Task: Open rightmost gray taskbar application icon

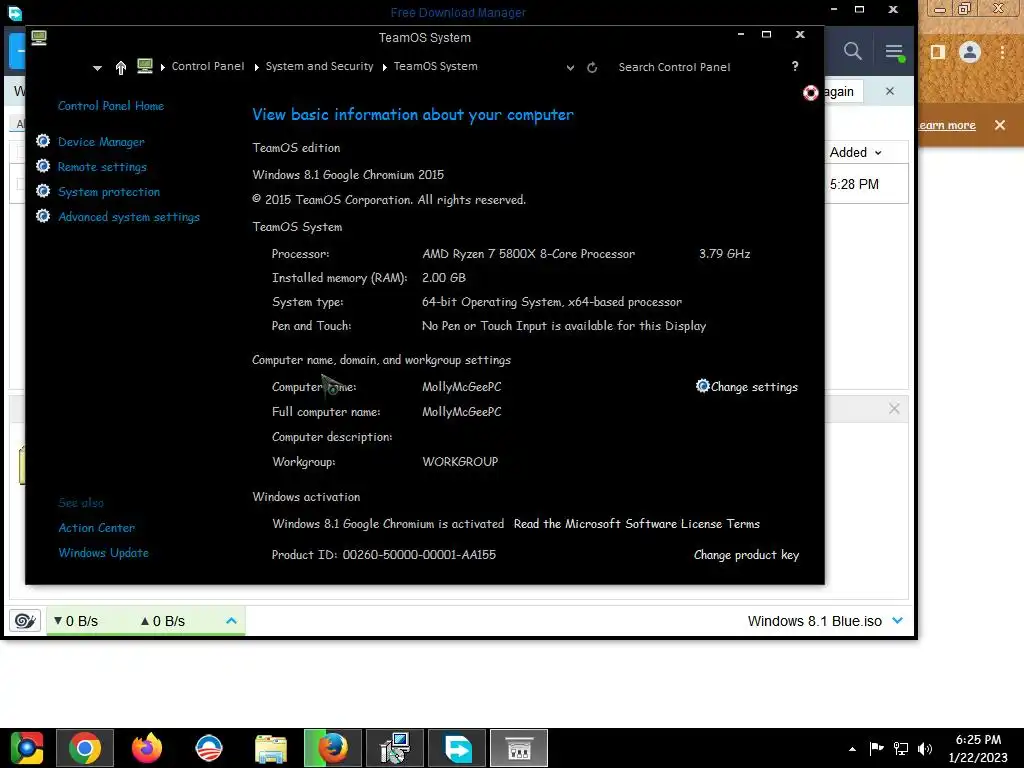Action: [x=519, y=748]
